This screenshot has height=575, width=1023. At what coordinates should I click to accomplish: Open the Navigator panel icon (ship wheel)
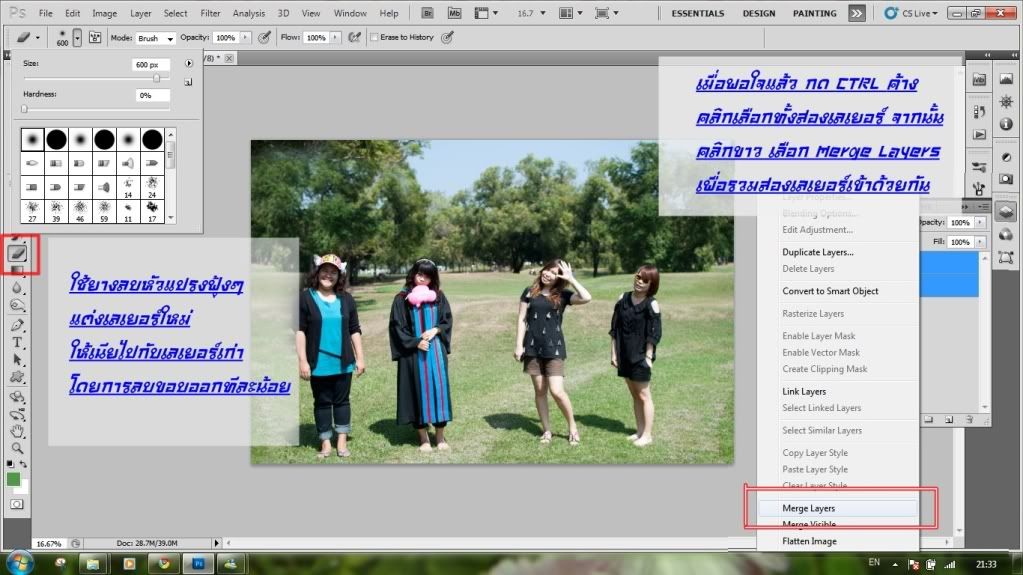(1006, 102)
